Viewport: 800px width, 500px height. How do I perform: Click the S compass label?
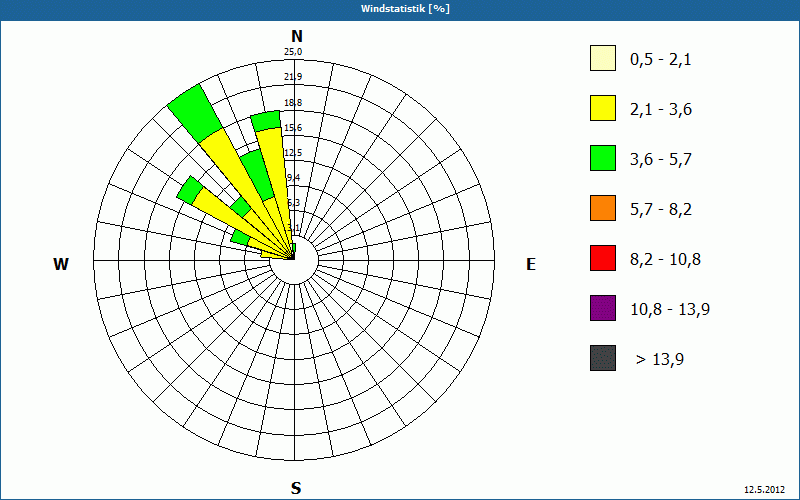click(296, 488)
